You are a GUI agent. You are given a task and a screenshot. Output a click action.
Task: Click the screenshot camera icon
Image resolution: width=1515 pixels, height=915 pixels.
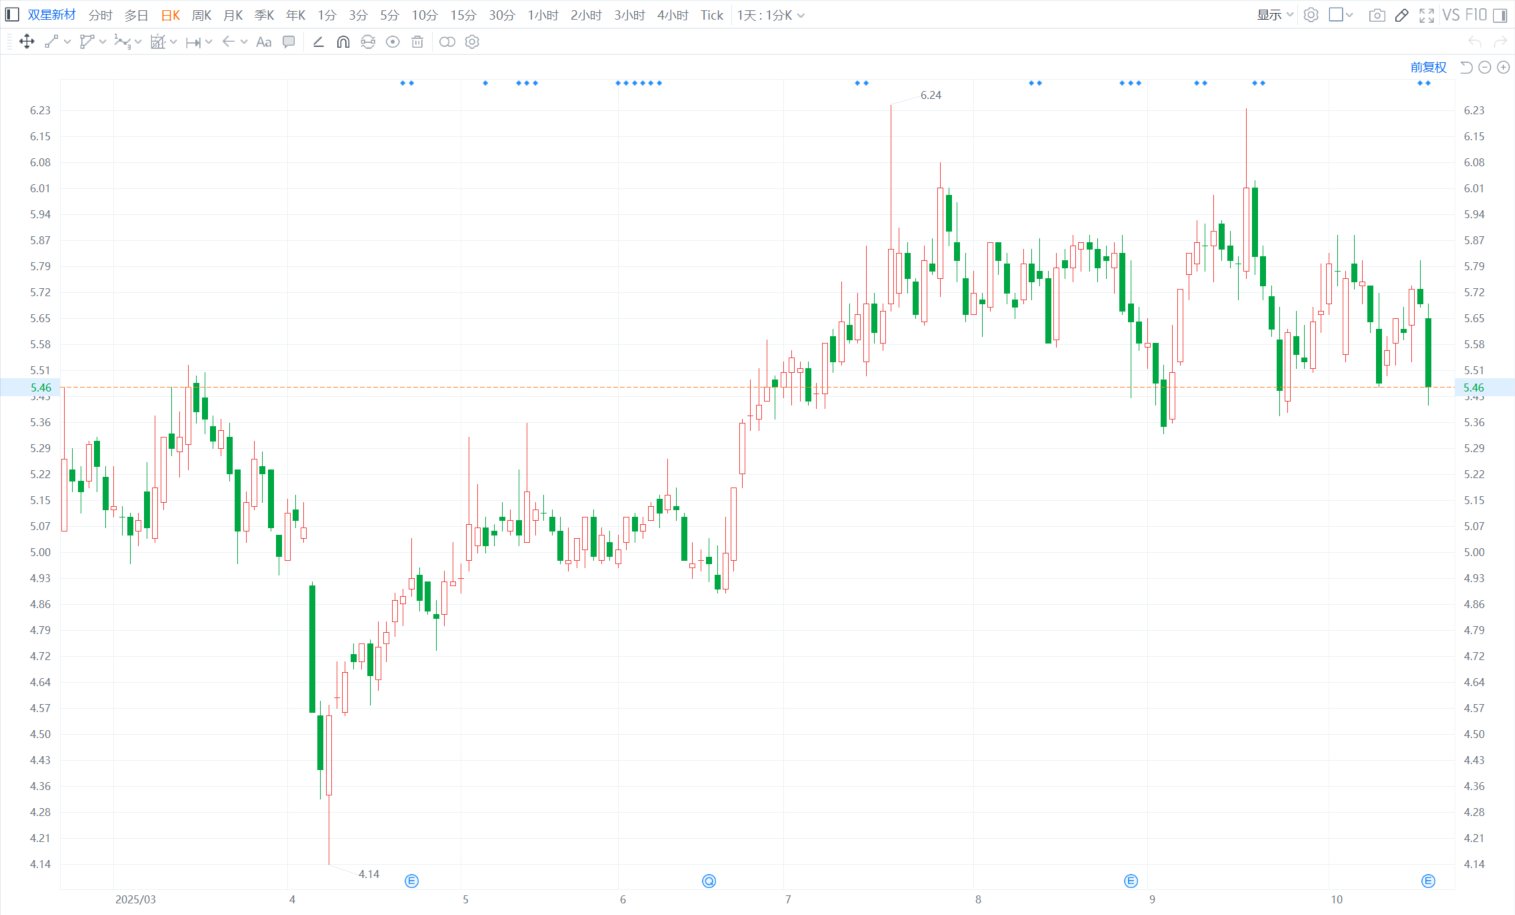pyautogui.click(x=1377, y=15)
